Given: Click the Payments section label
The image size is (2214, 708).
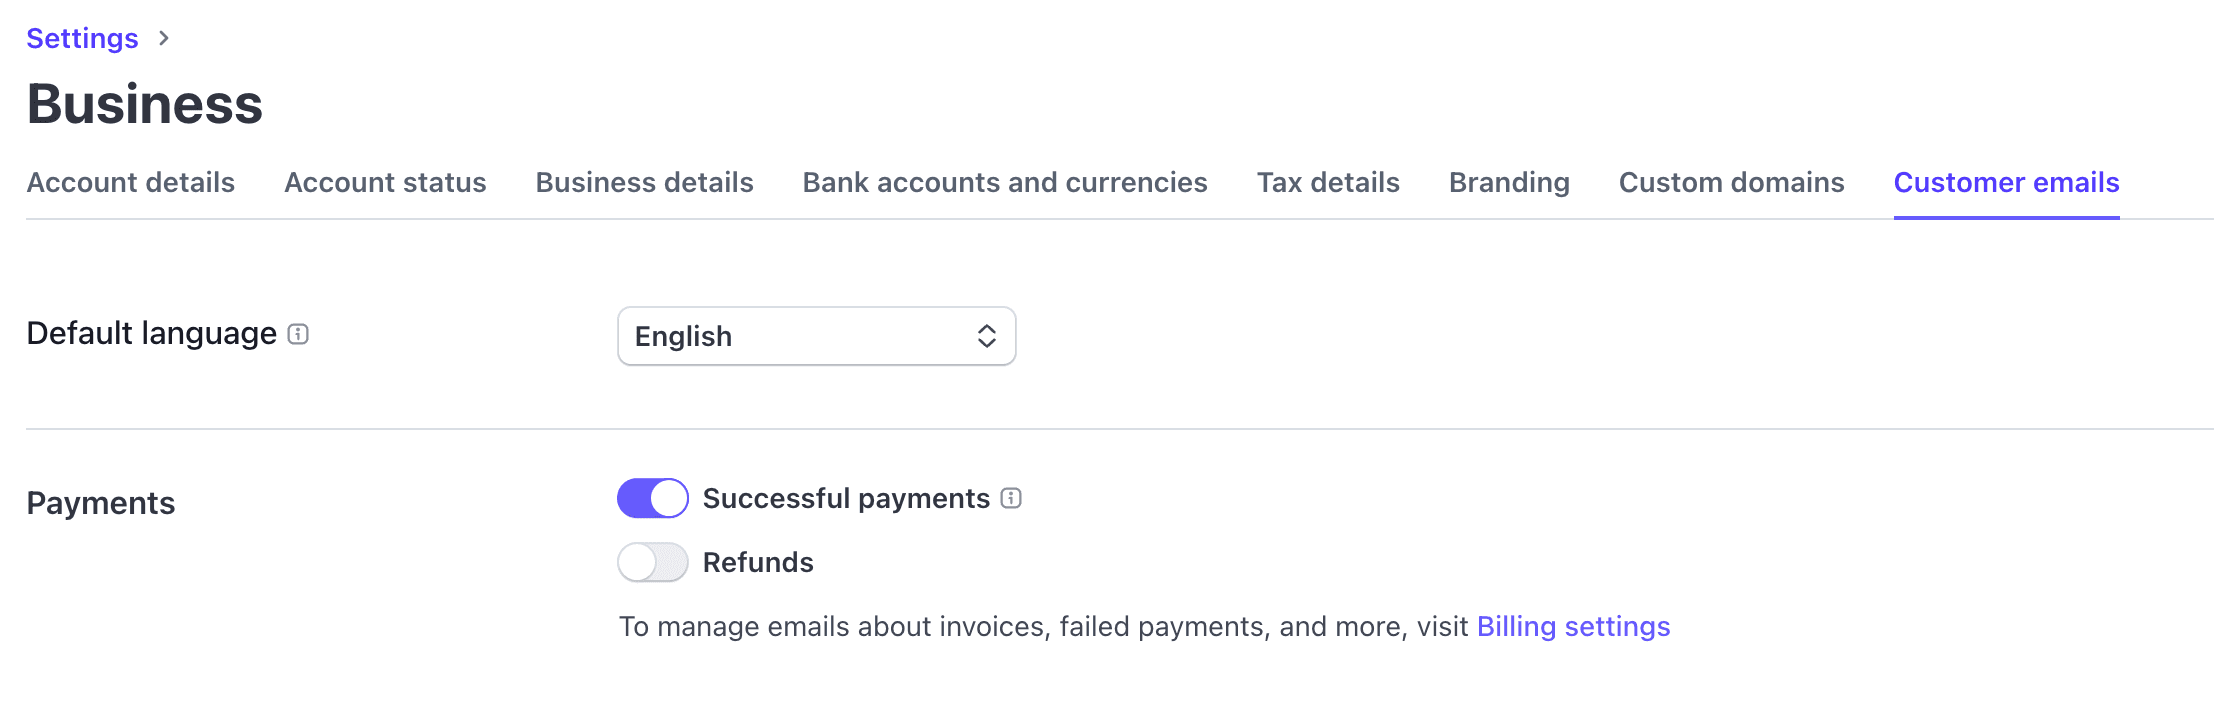Looking at the screenshot, I should (101, 503).
